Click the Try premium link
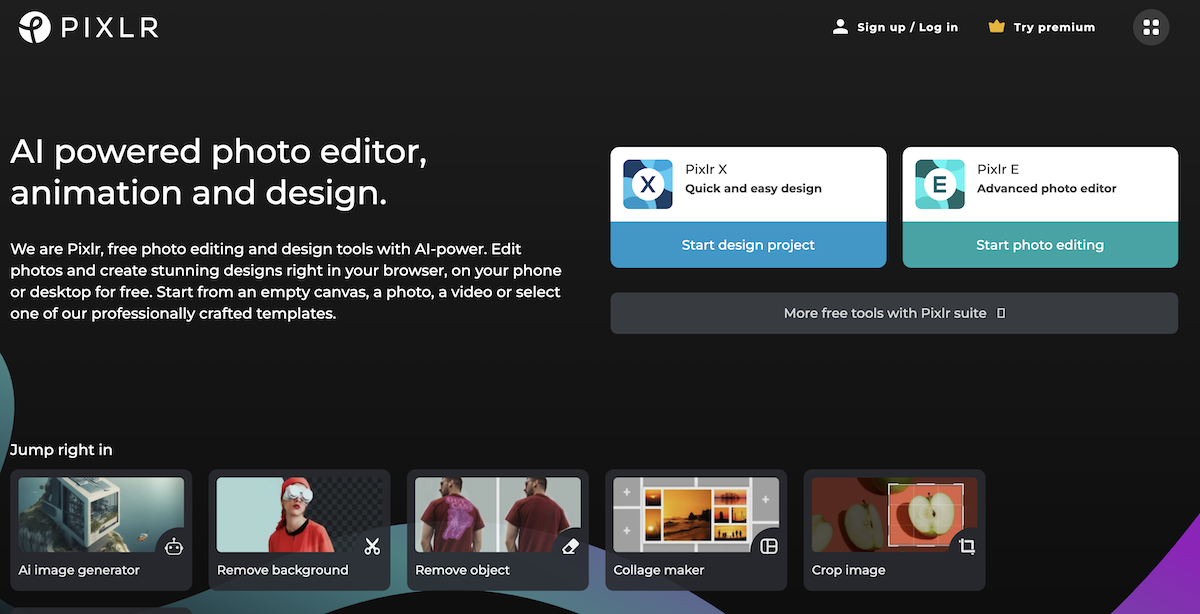Screen dimensions: 1200x614 1053,27
